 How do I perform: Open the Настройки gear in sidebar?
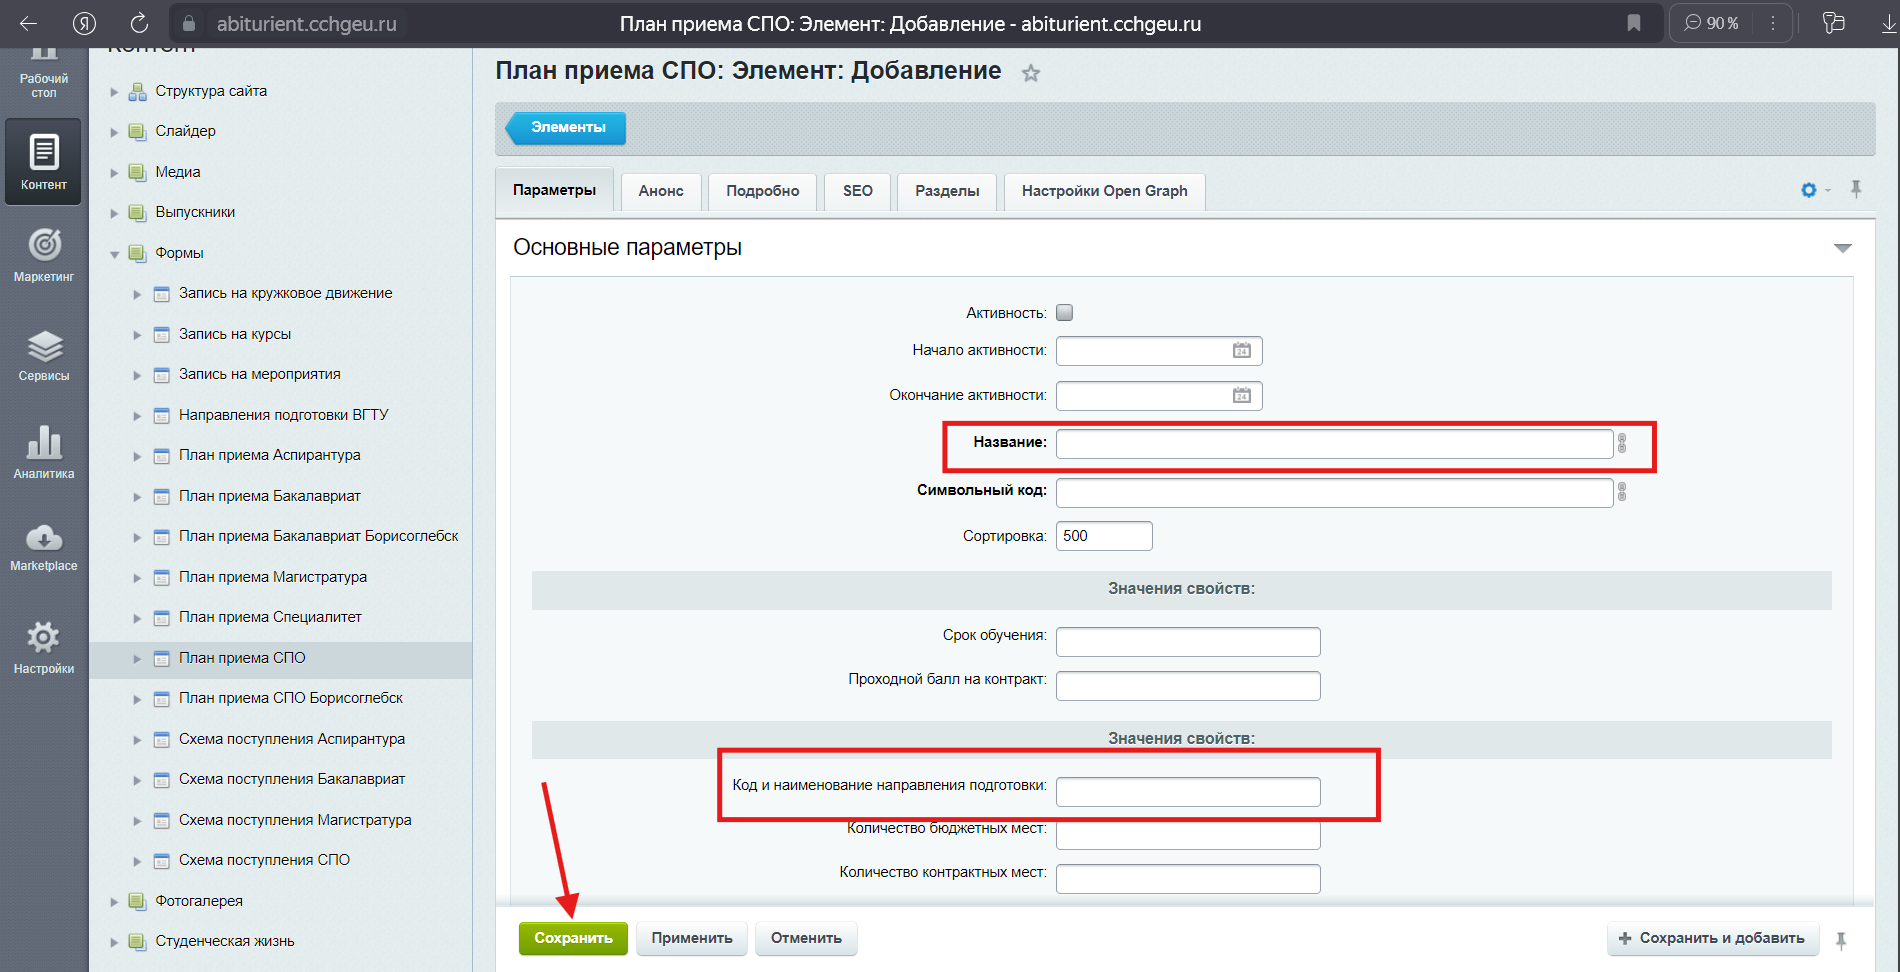44,647
